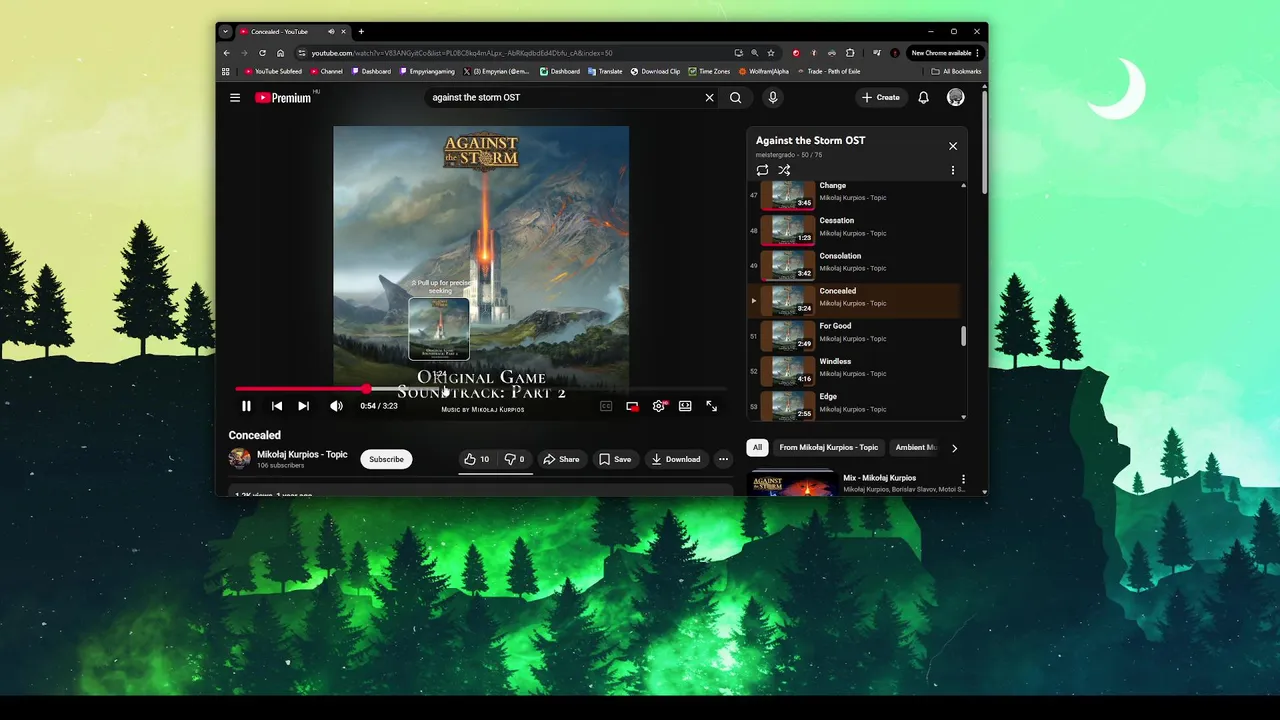The width and height of the screenshot is (1280, 720).
Task: Subscribe to Mikołaj Kurpios - Topic
Action: pos(386,459)
